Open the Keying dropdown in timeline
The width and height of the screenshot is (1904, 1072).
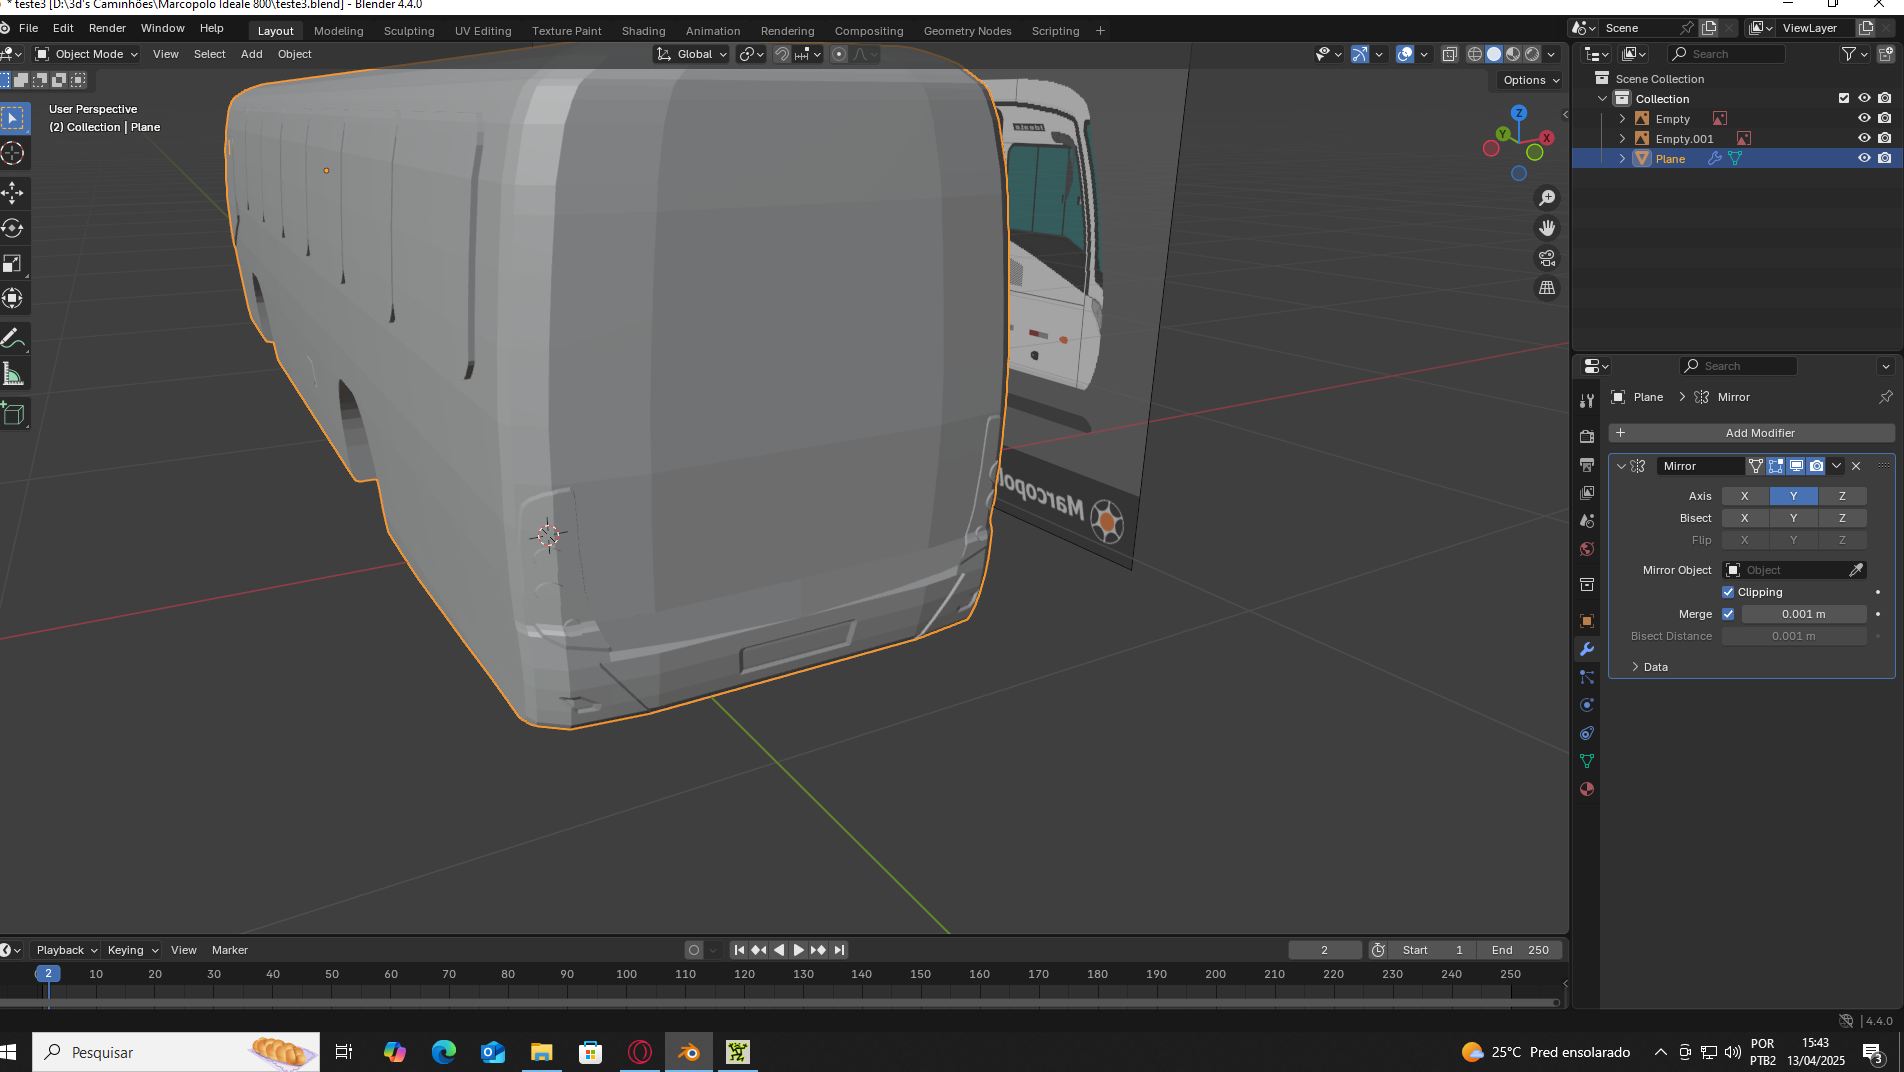click(132, 950)
